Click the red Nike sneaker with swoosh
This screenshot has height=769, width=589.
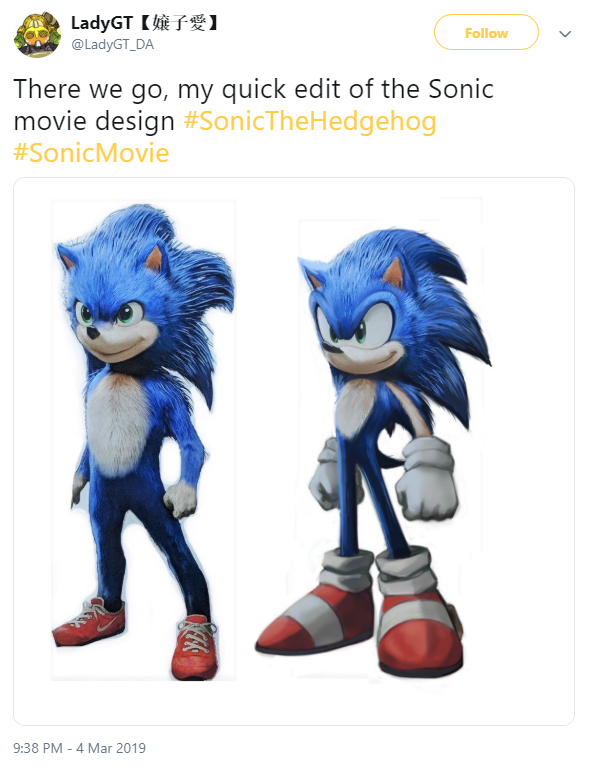[x=89, y=622]
